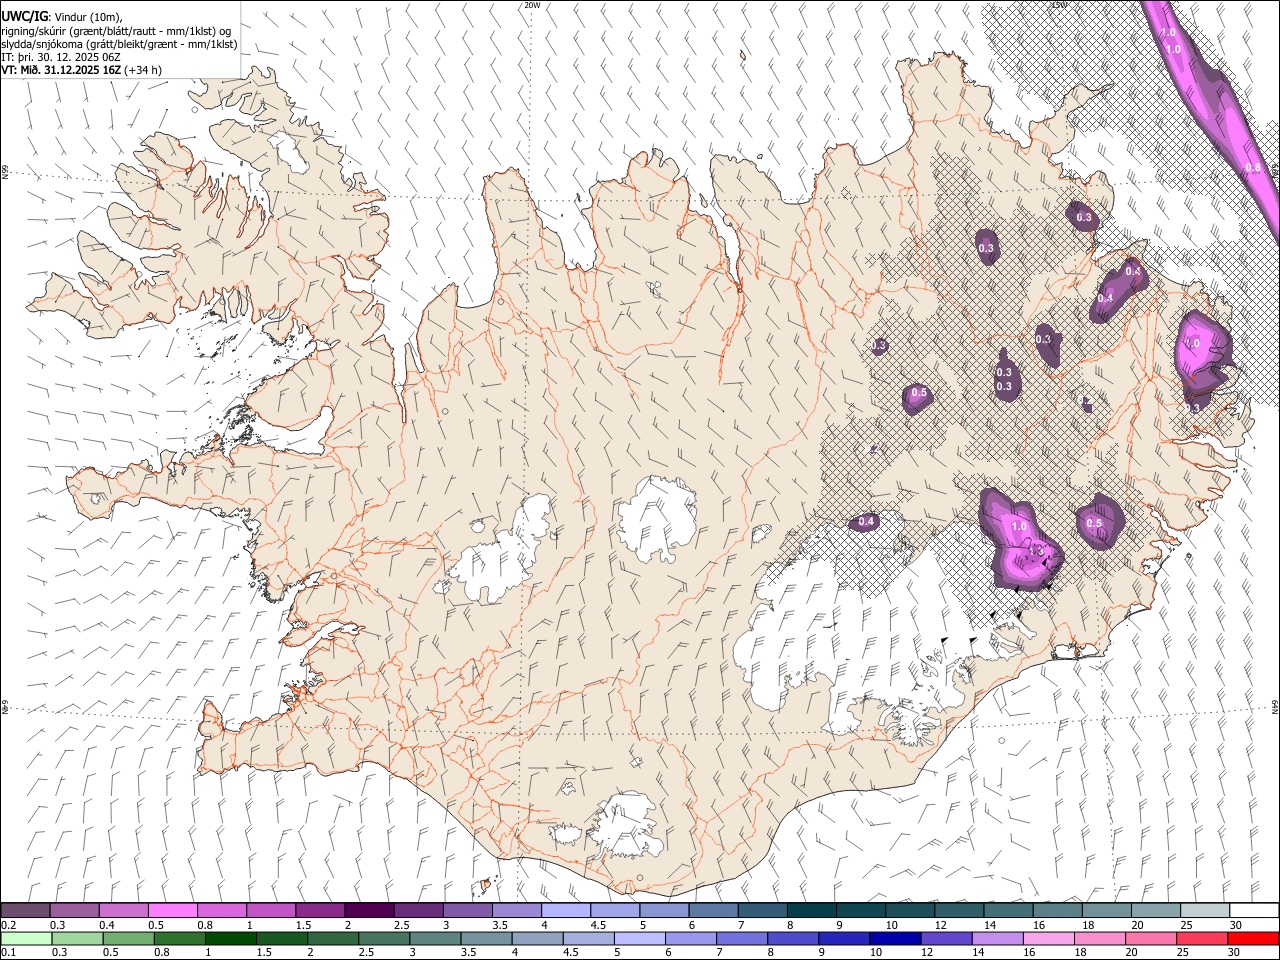Pick the medium green 0.5–0.8 rain legend swatch
Viewport: 1280px width, 960px height.
(x=129, y=939)
